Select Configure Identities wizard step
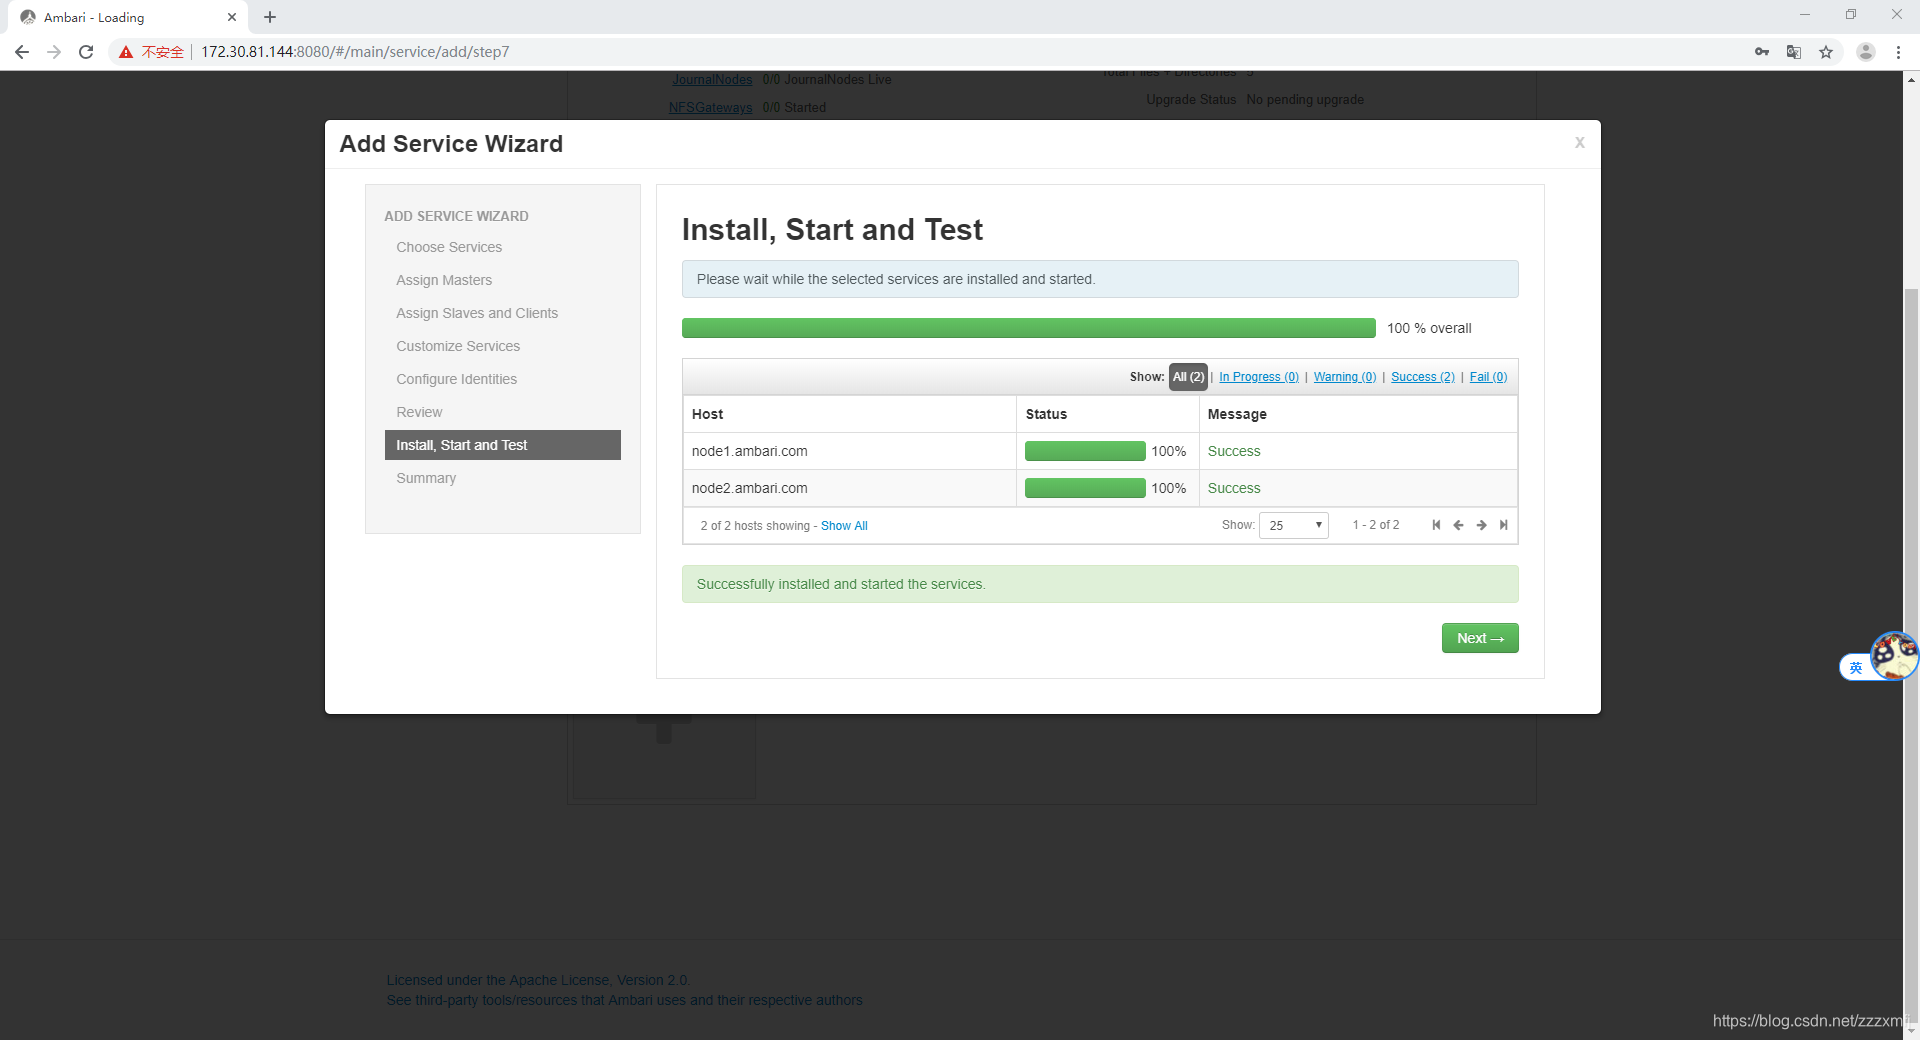The width and height of the screenshot is (1920, 1040). click(456, 379)
